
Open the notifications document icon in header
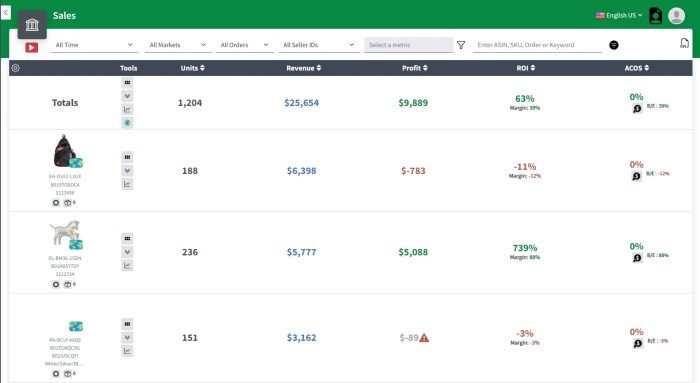[655, 16]
